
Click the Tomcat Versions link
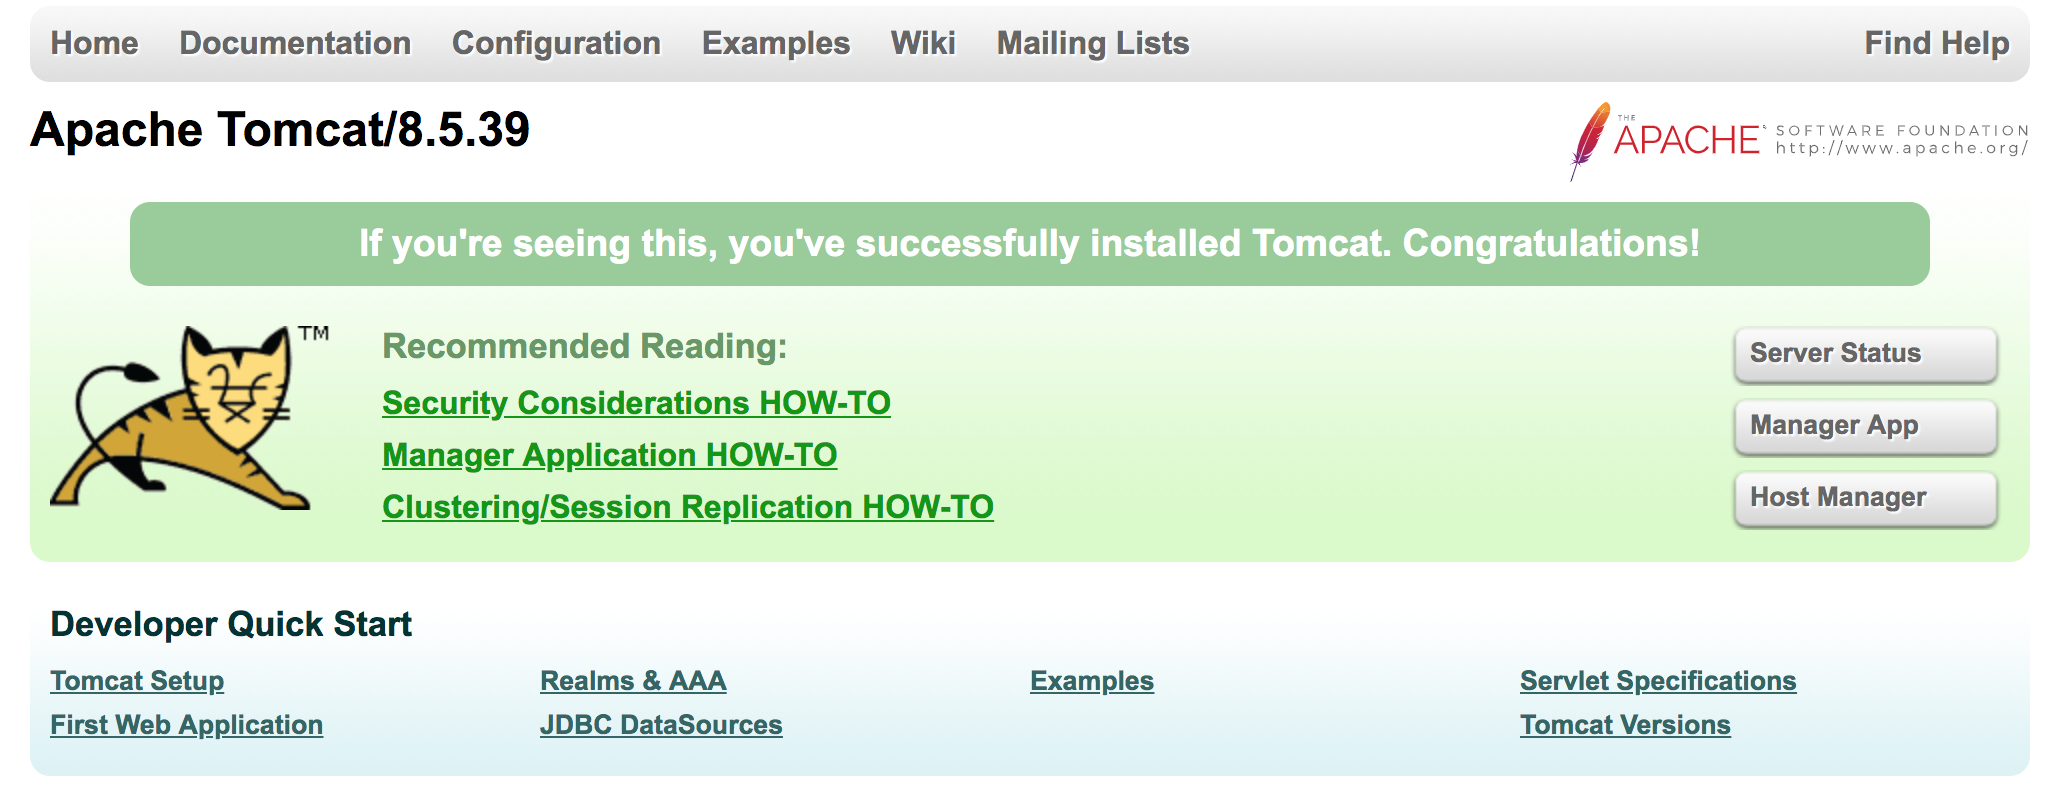point(1625,724)
